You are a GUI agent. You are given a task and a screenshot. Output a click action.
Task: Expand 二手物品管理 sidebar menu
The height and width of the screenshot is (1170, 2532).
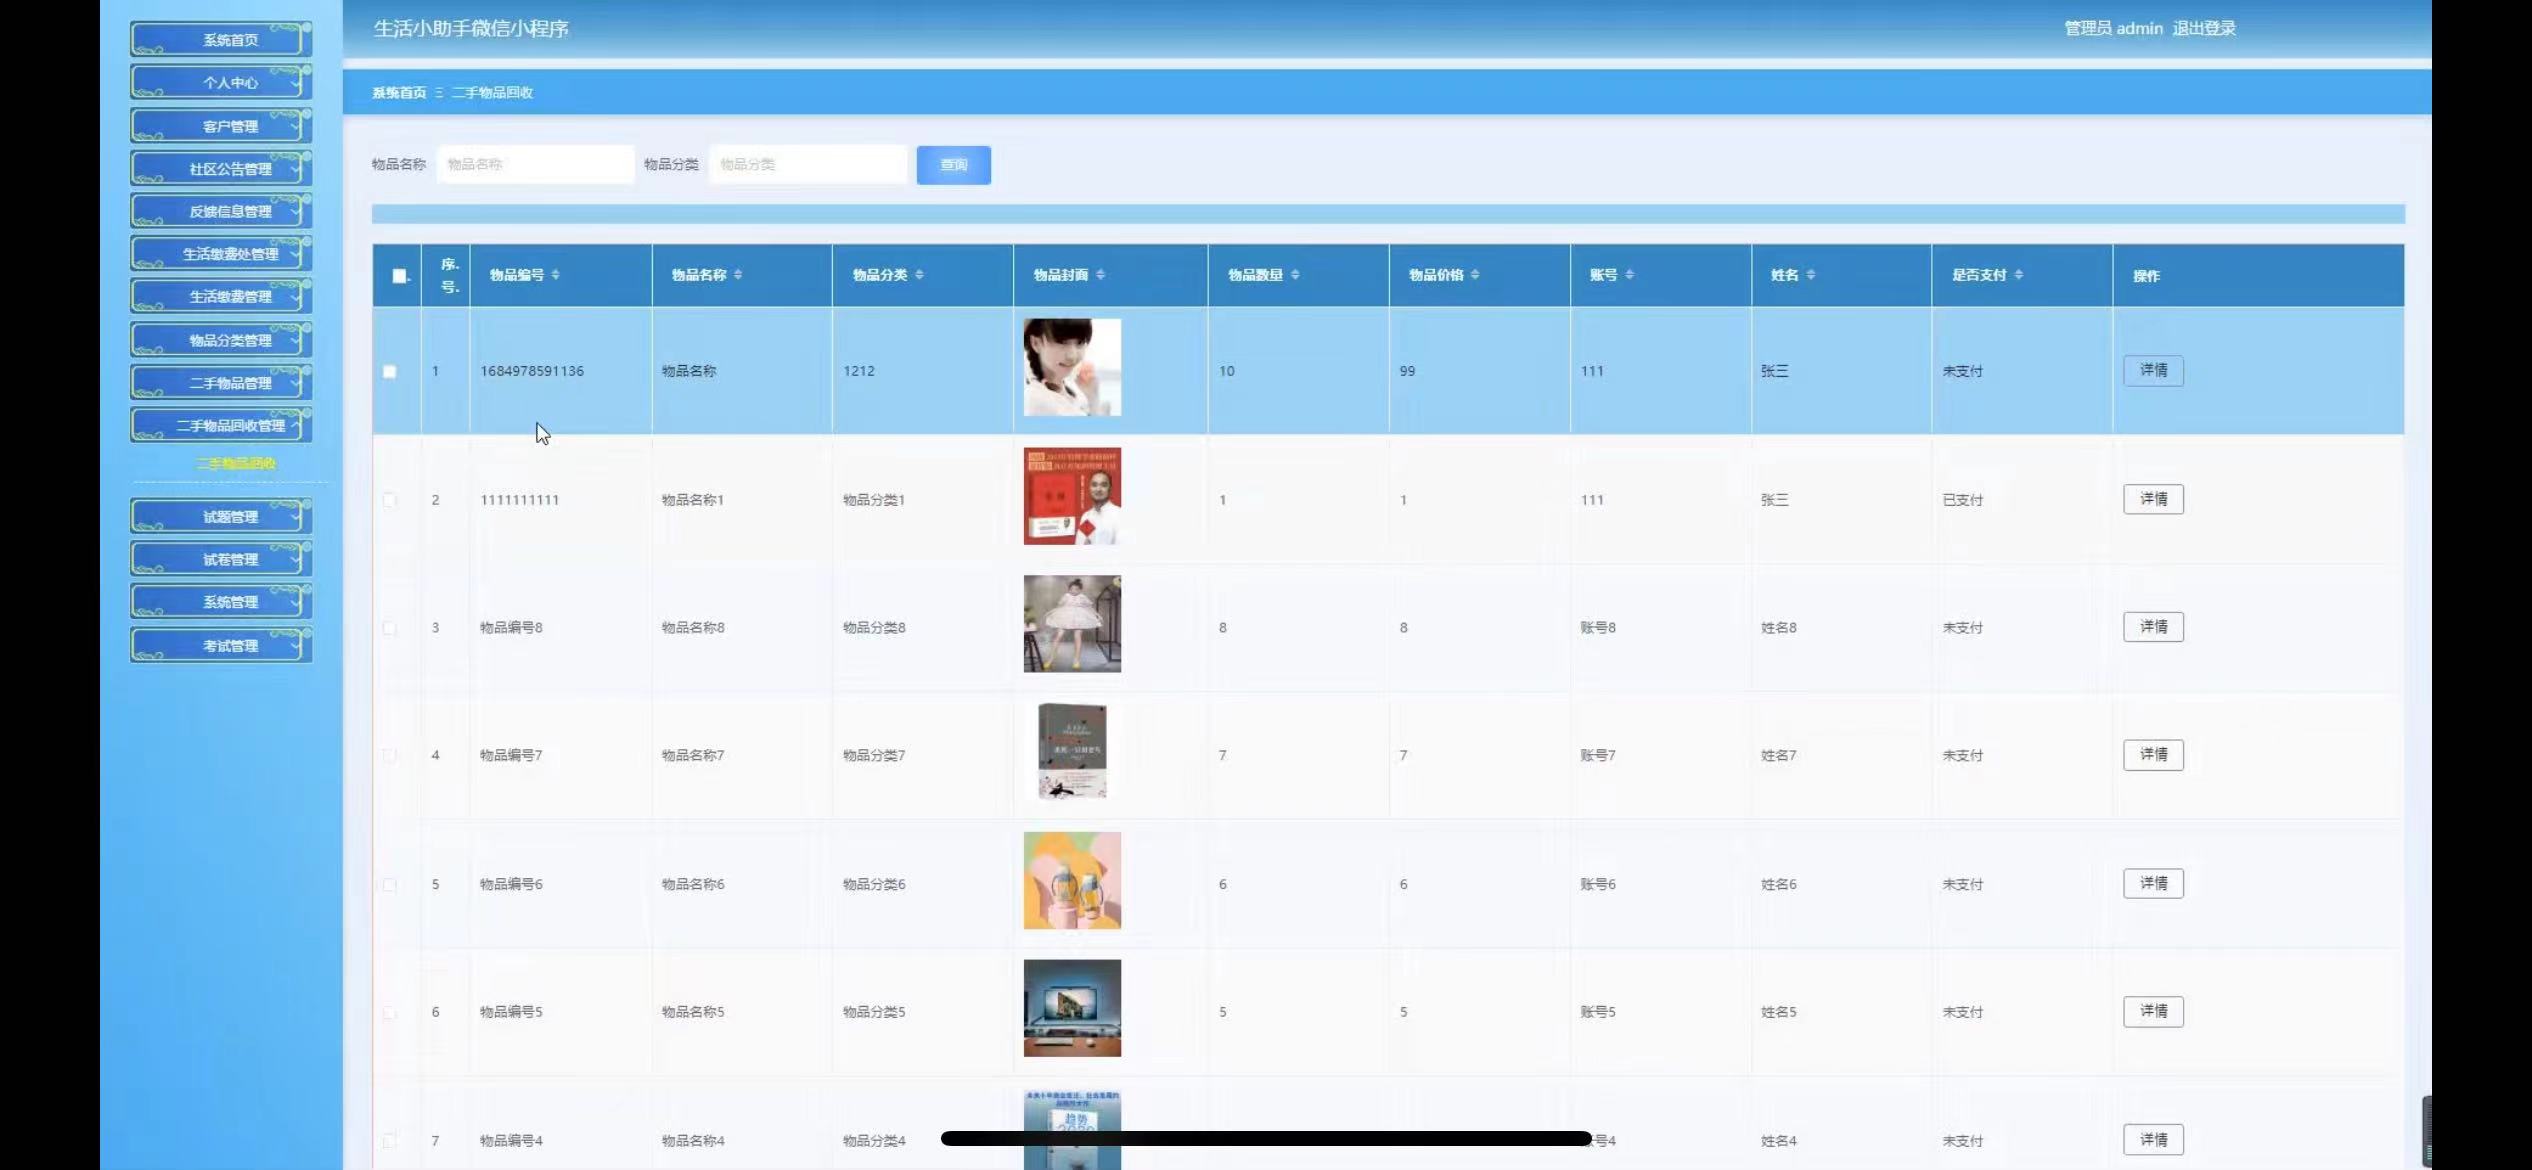221,383
